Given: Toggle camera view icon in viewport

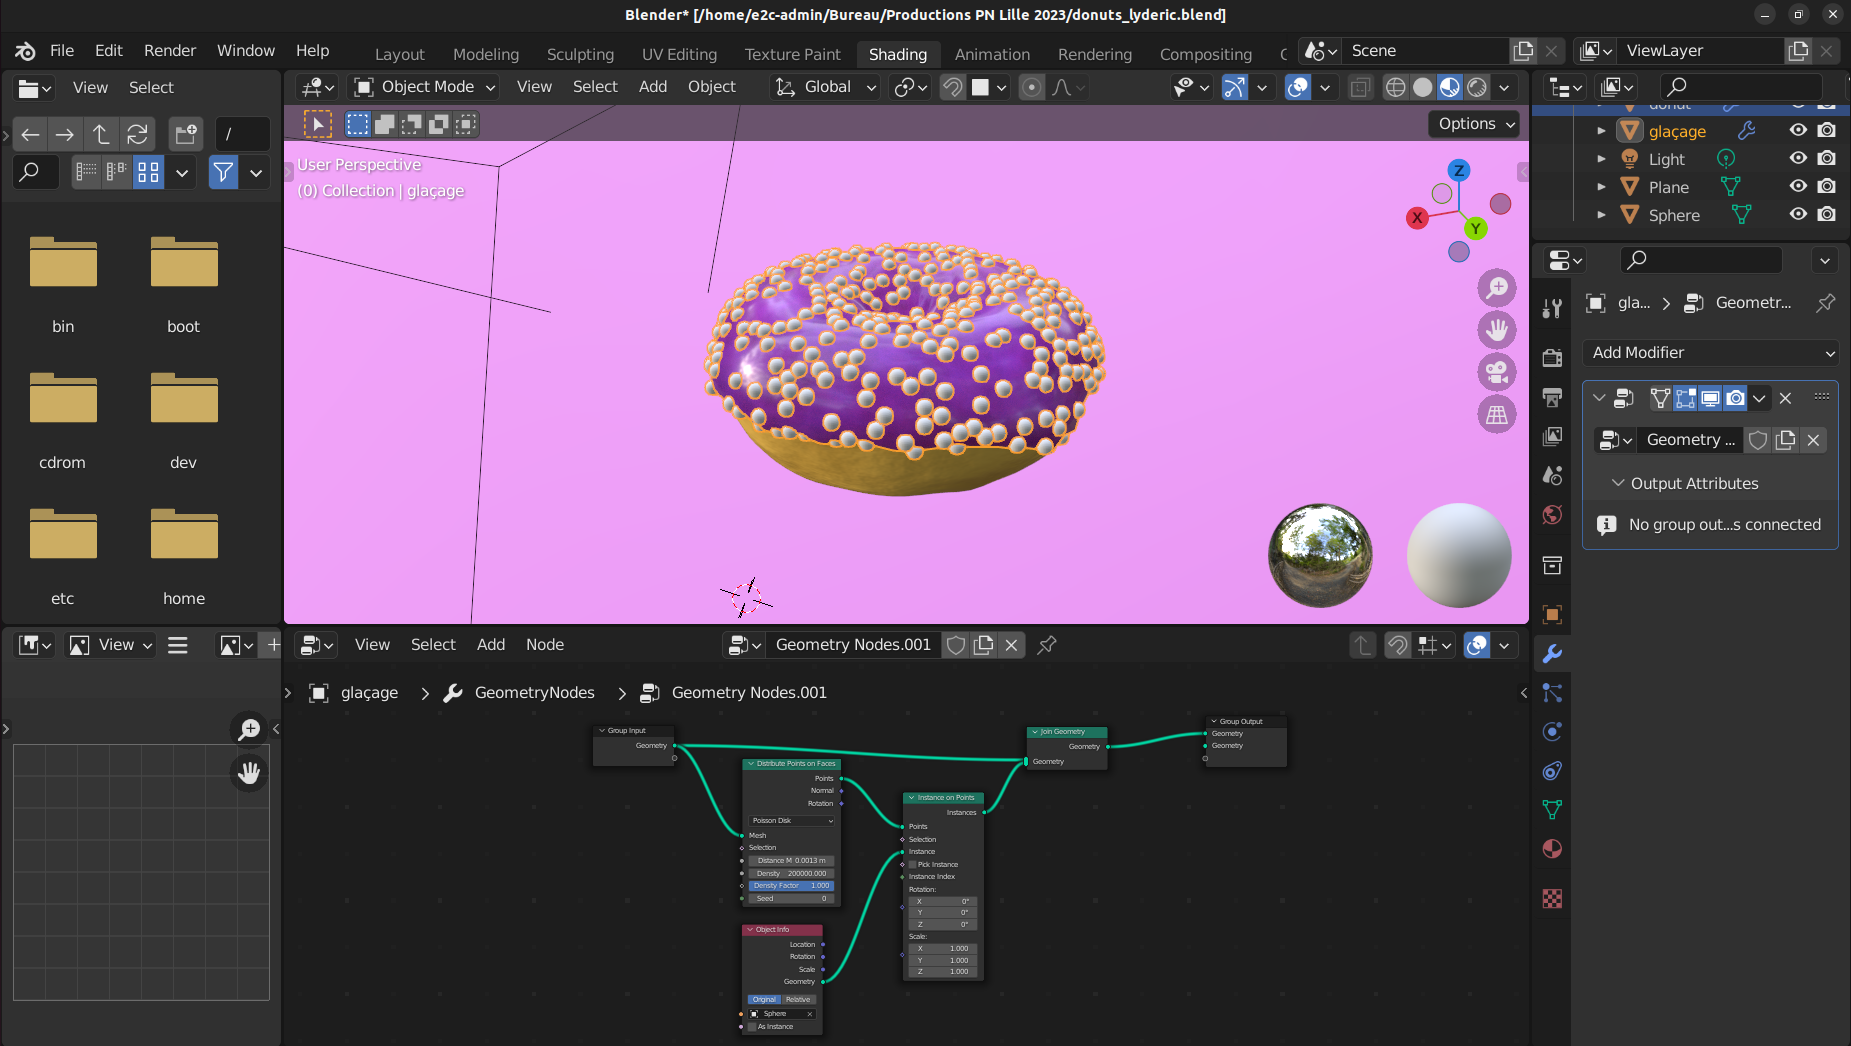Looking at the screenshot, I should coord(1497,372).
